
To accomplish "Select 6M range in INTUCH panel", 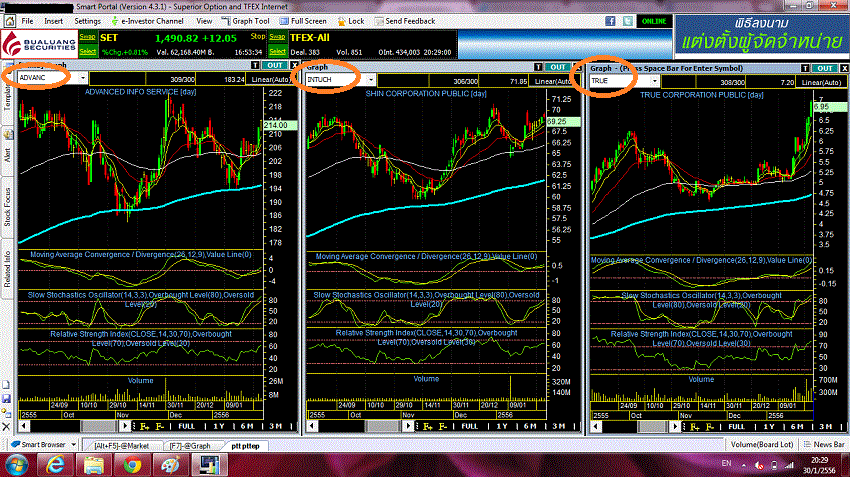I will click(x=530, y=427).
